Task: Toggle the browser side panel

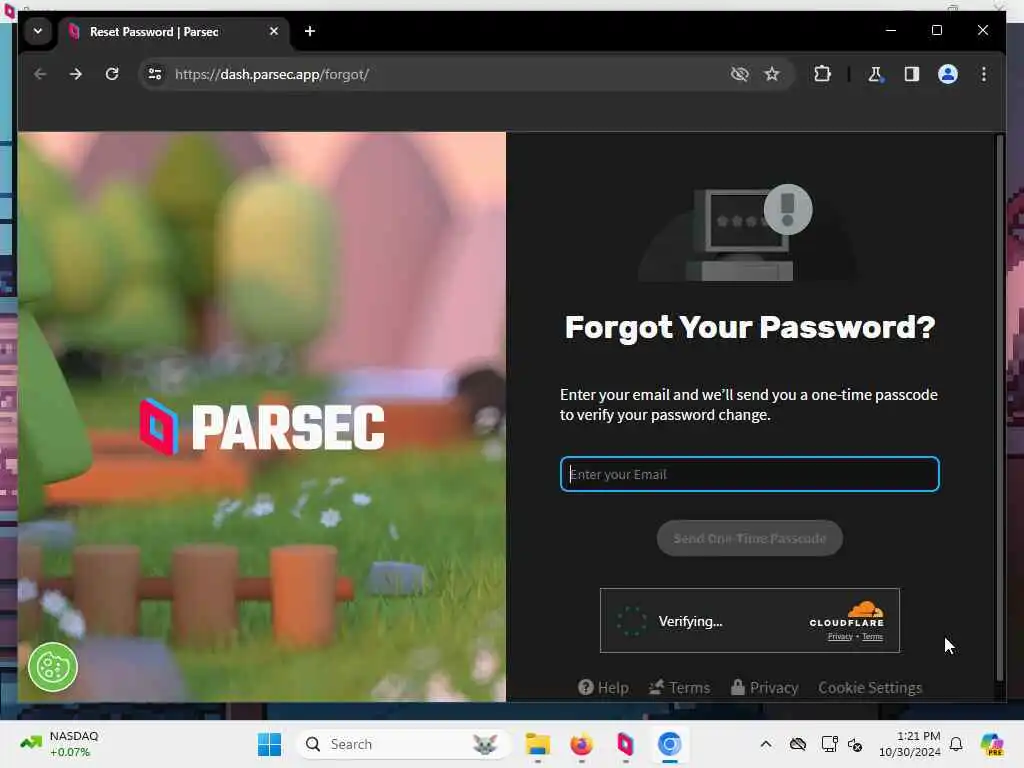Action: click(x=912, y=74)
